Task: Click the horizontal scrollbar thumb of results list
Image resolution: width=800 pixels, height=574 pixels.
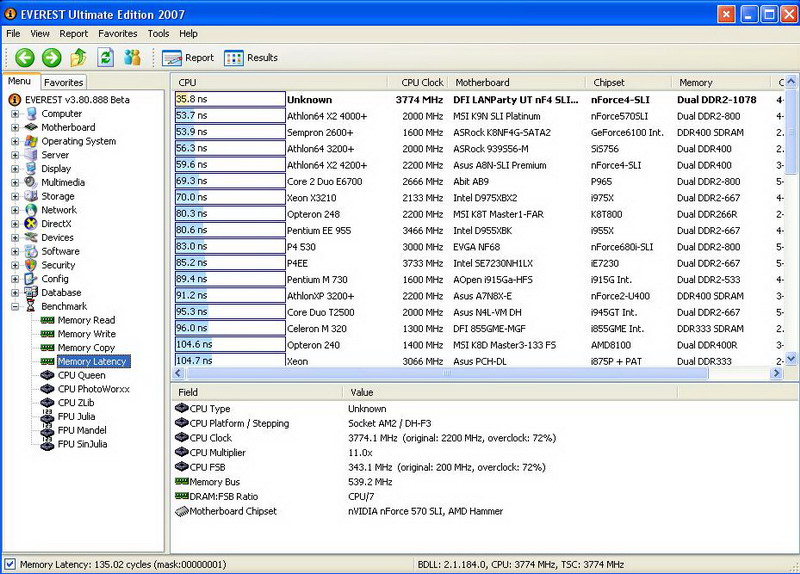Action: click(447, 373)
